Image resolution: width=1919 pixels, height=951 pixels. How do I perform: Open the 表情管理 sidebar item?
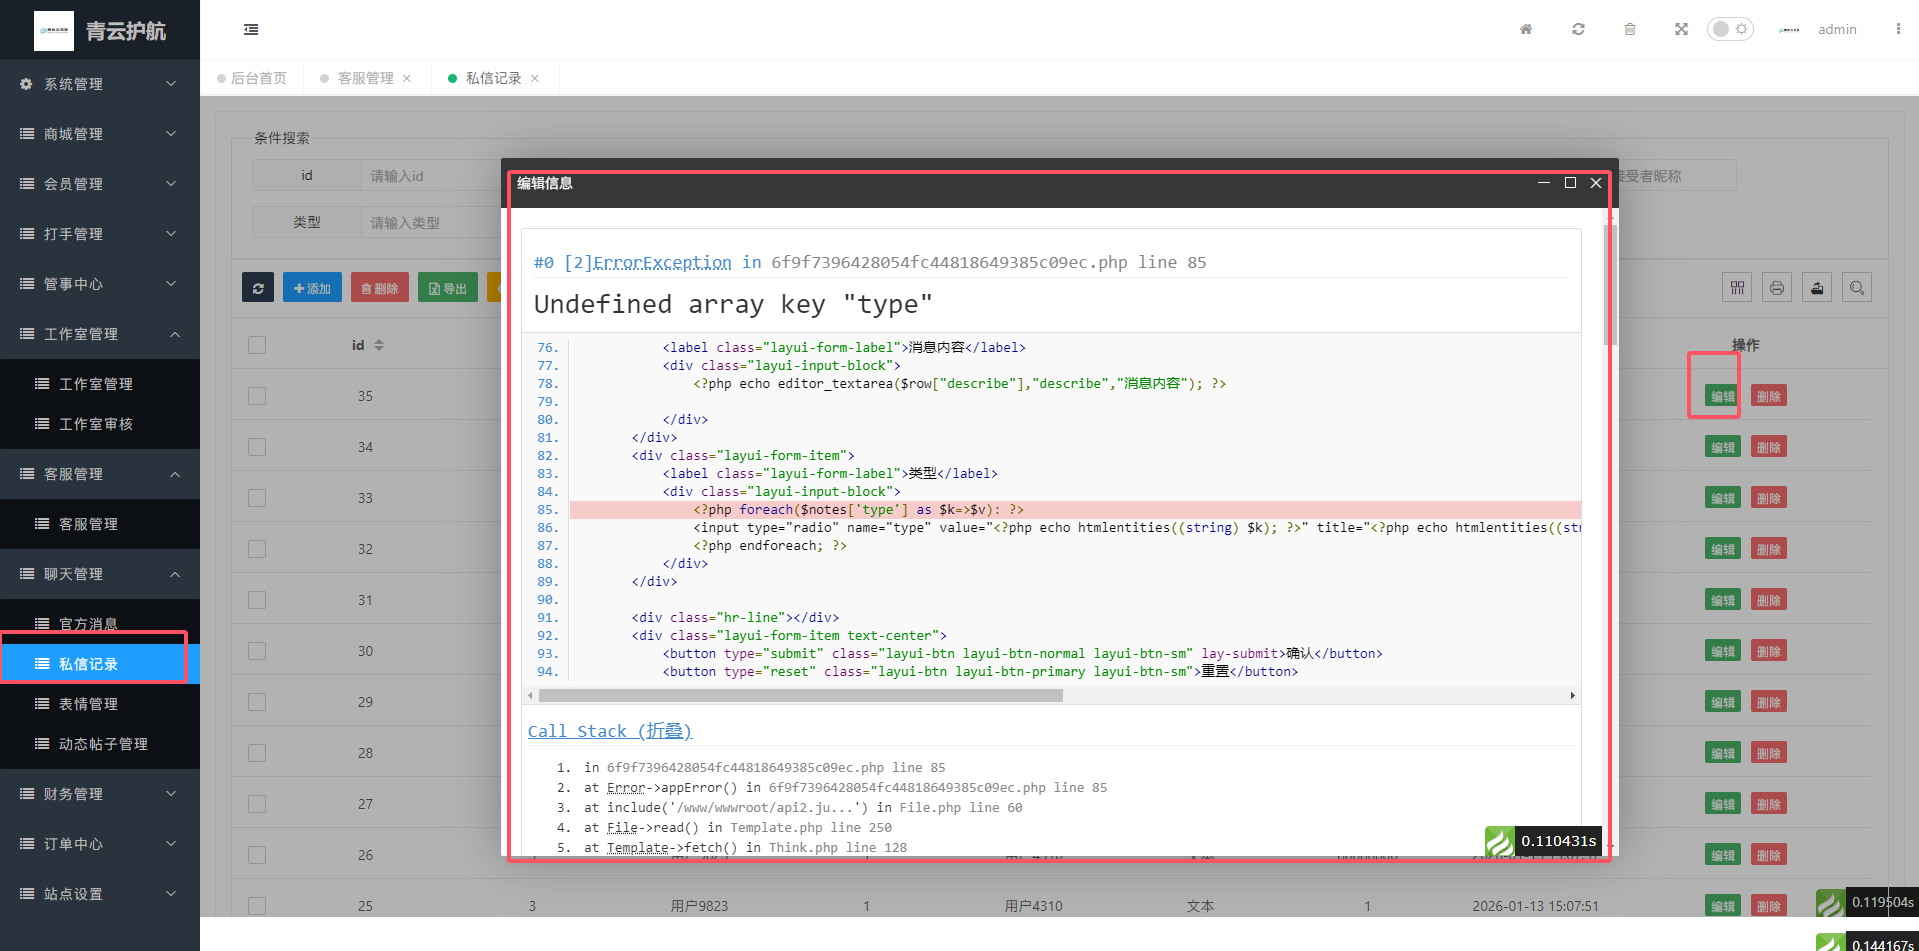click(x=89, y=704)
